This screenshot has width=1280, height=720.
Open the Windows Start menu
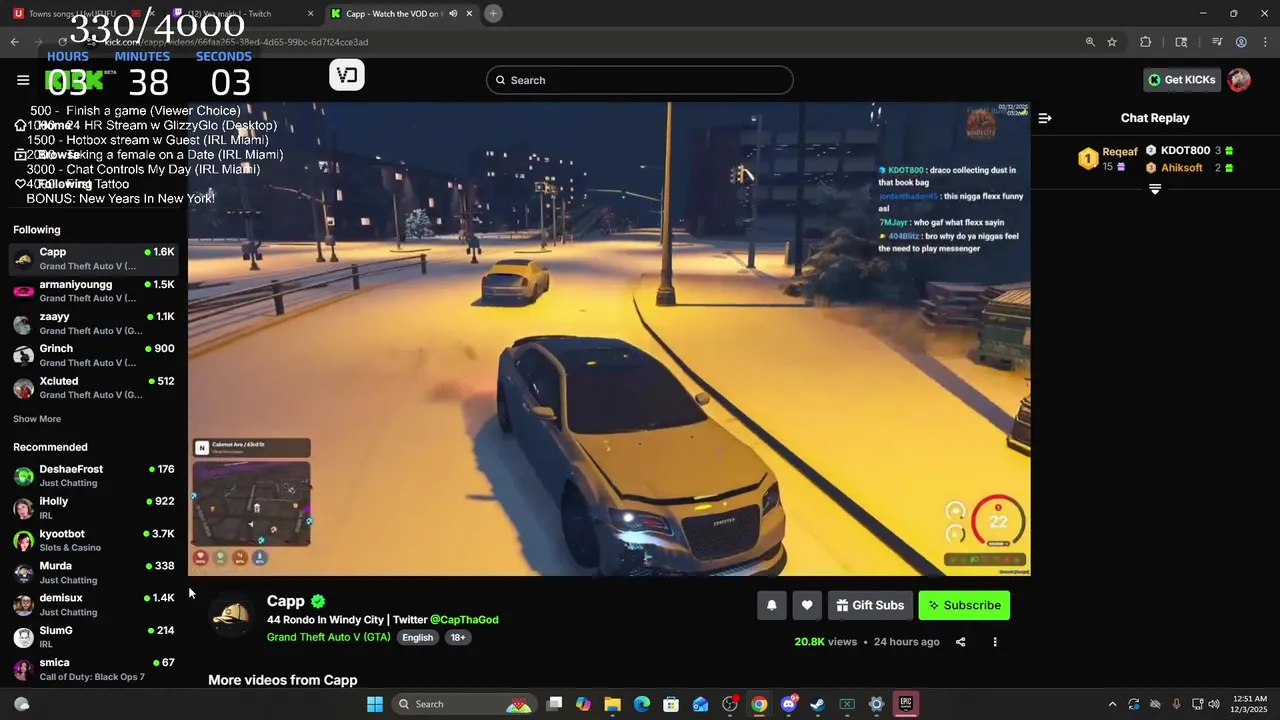pyautogui.click(x=375, y=704)
